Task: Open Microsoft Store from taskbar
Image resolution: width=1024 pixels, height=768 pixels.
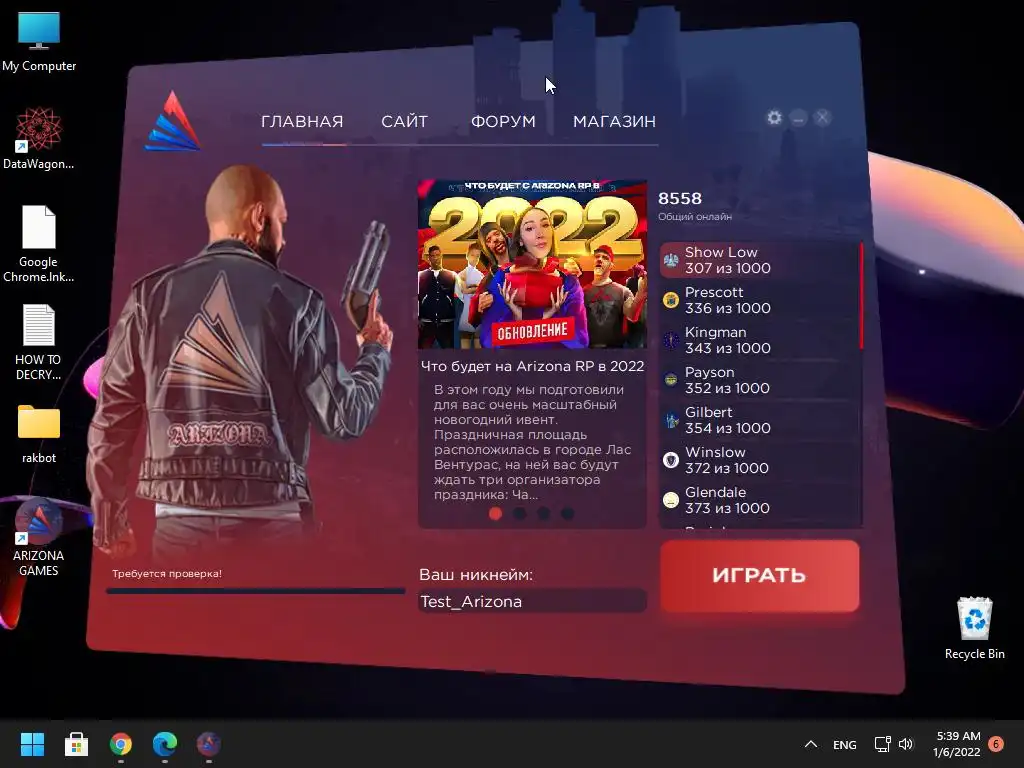Action: point(76,744)
